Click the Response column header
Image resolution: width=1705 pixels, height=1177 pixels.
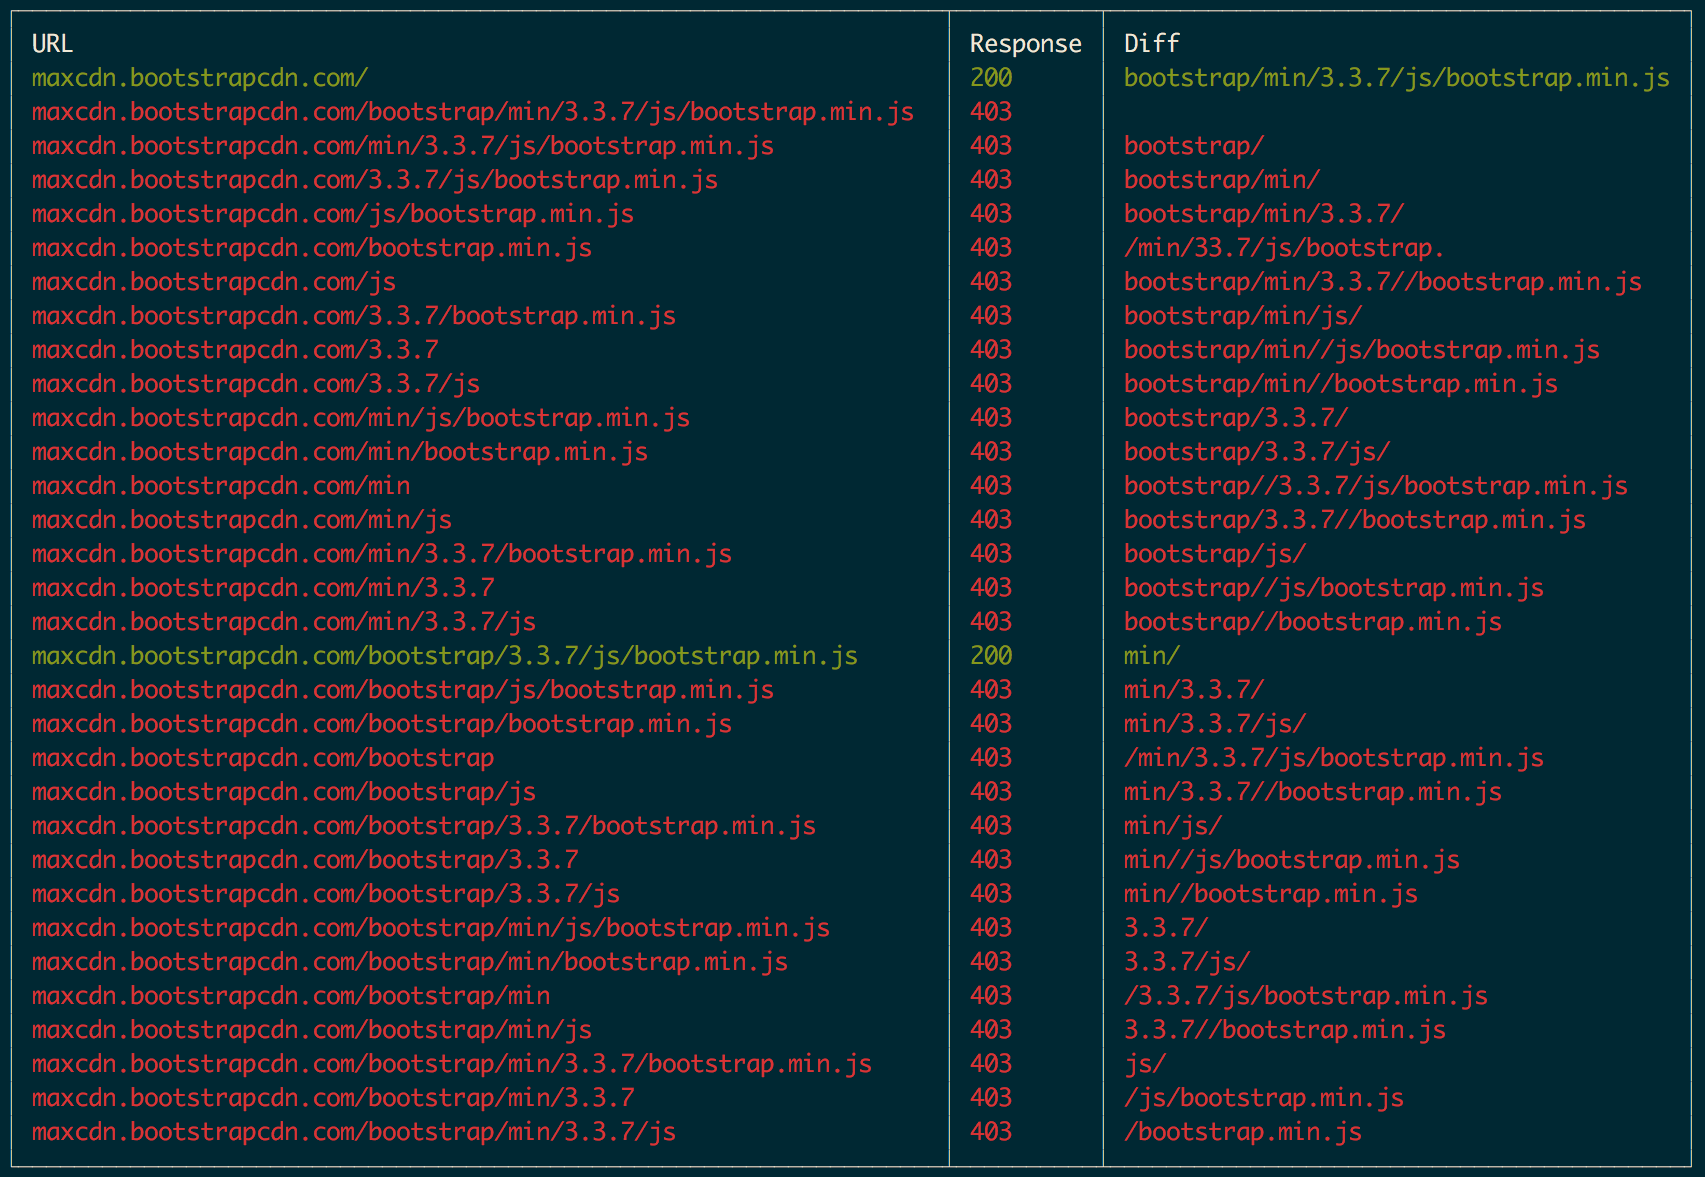pyautogui.click(x=1025, y=44)
